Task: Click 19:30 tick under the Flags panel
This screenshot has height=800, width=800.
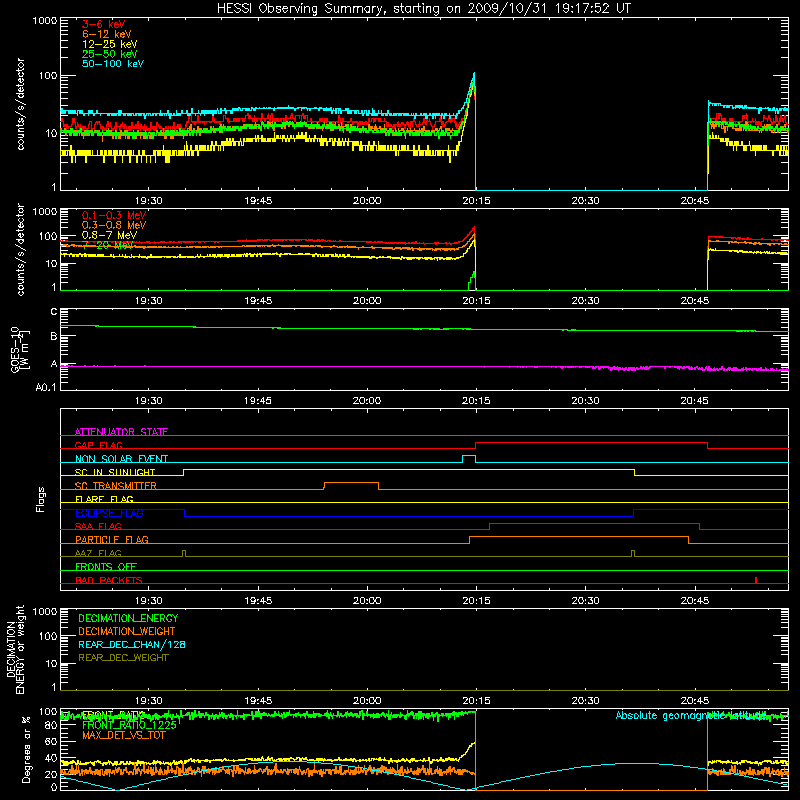Action: tap(148, 601)
